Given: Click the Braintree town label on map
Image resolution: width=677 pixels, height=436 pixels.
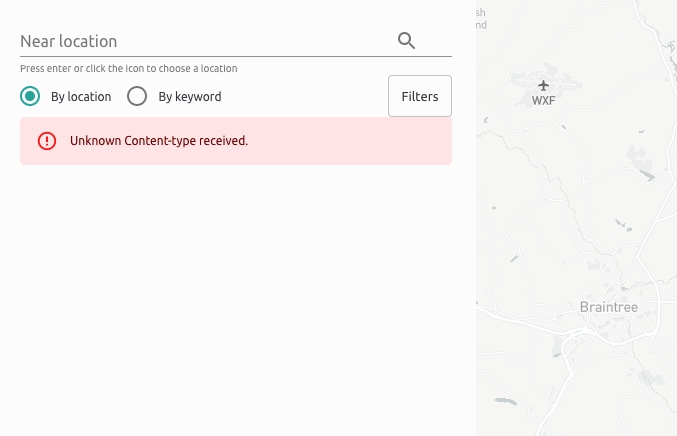Looking at the screenshot, I should coord(609,307).
